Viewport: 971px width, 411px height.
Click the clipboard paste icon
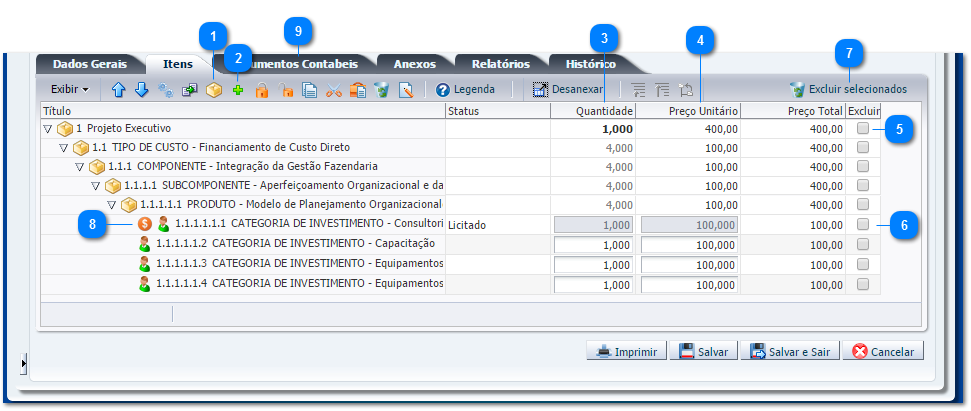(358, 90)
